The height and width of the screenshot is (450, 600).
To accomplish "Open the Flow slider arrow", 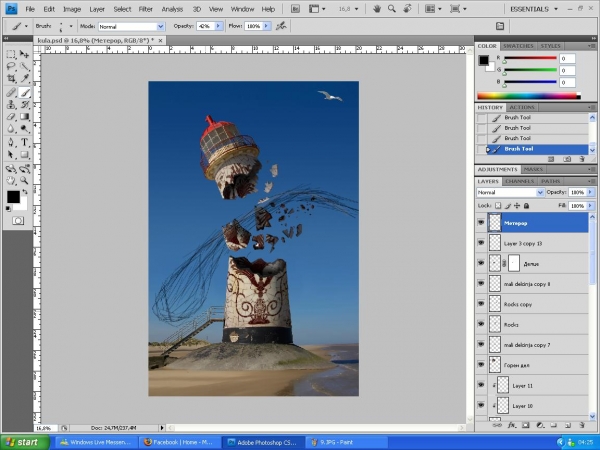I will (266, 26).
